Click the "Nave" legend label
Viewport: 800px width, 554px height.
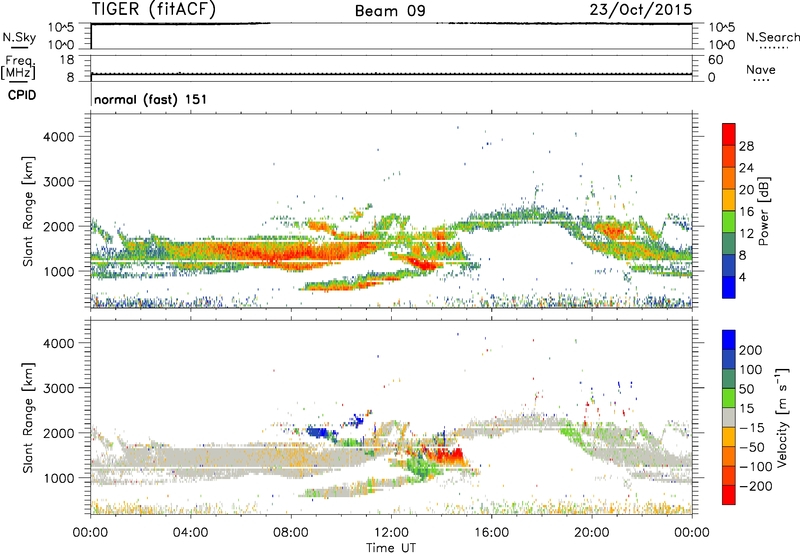click(x=760, y=69)
